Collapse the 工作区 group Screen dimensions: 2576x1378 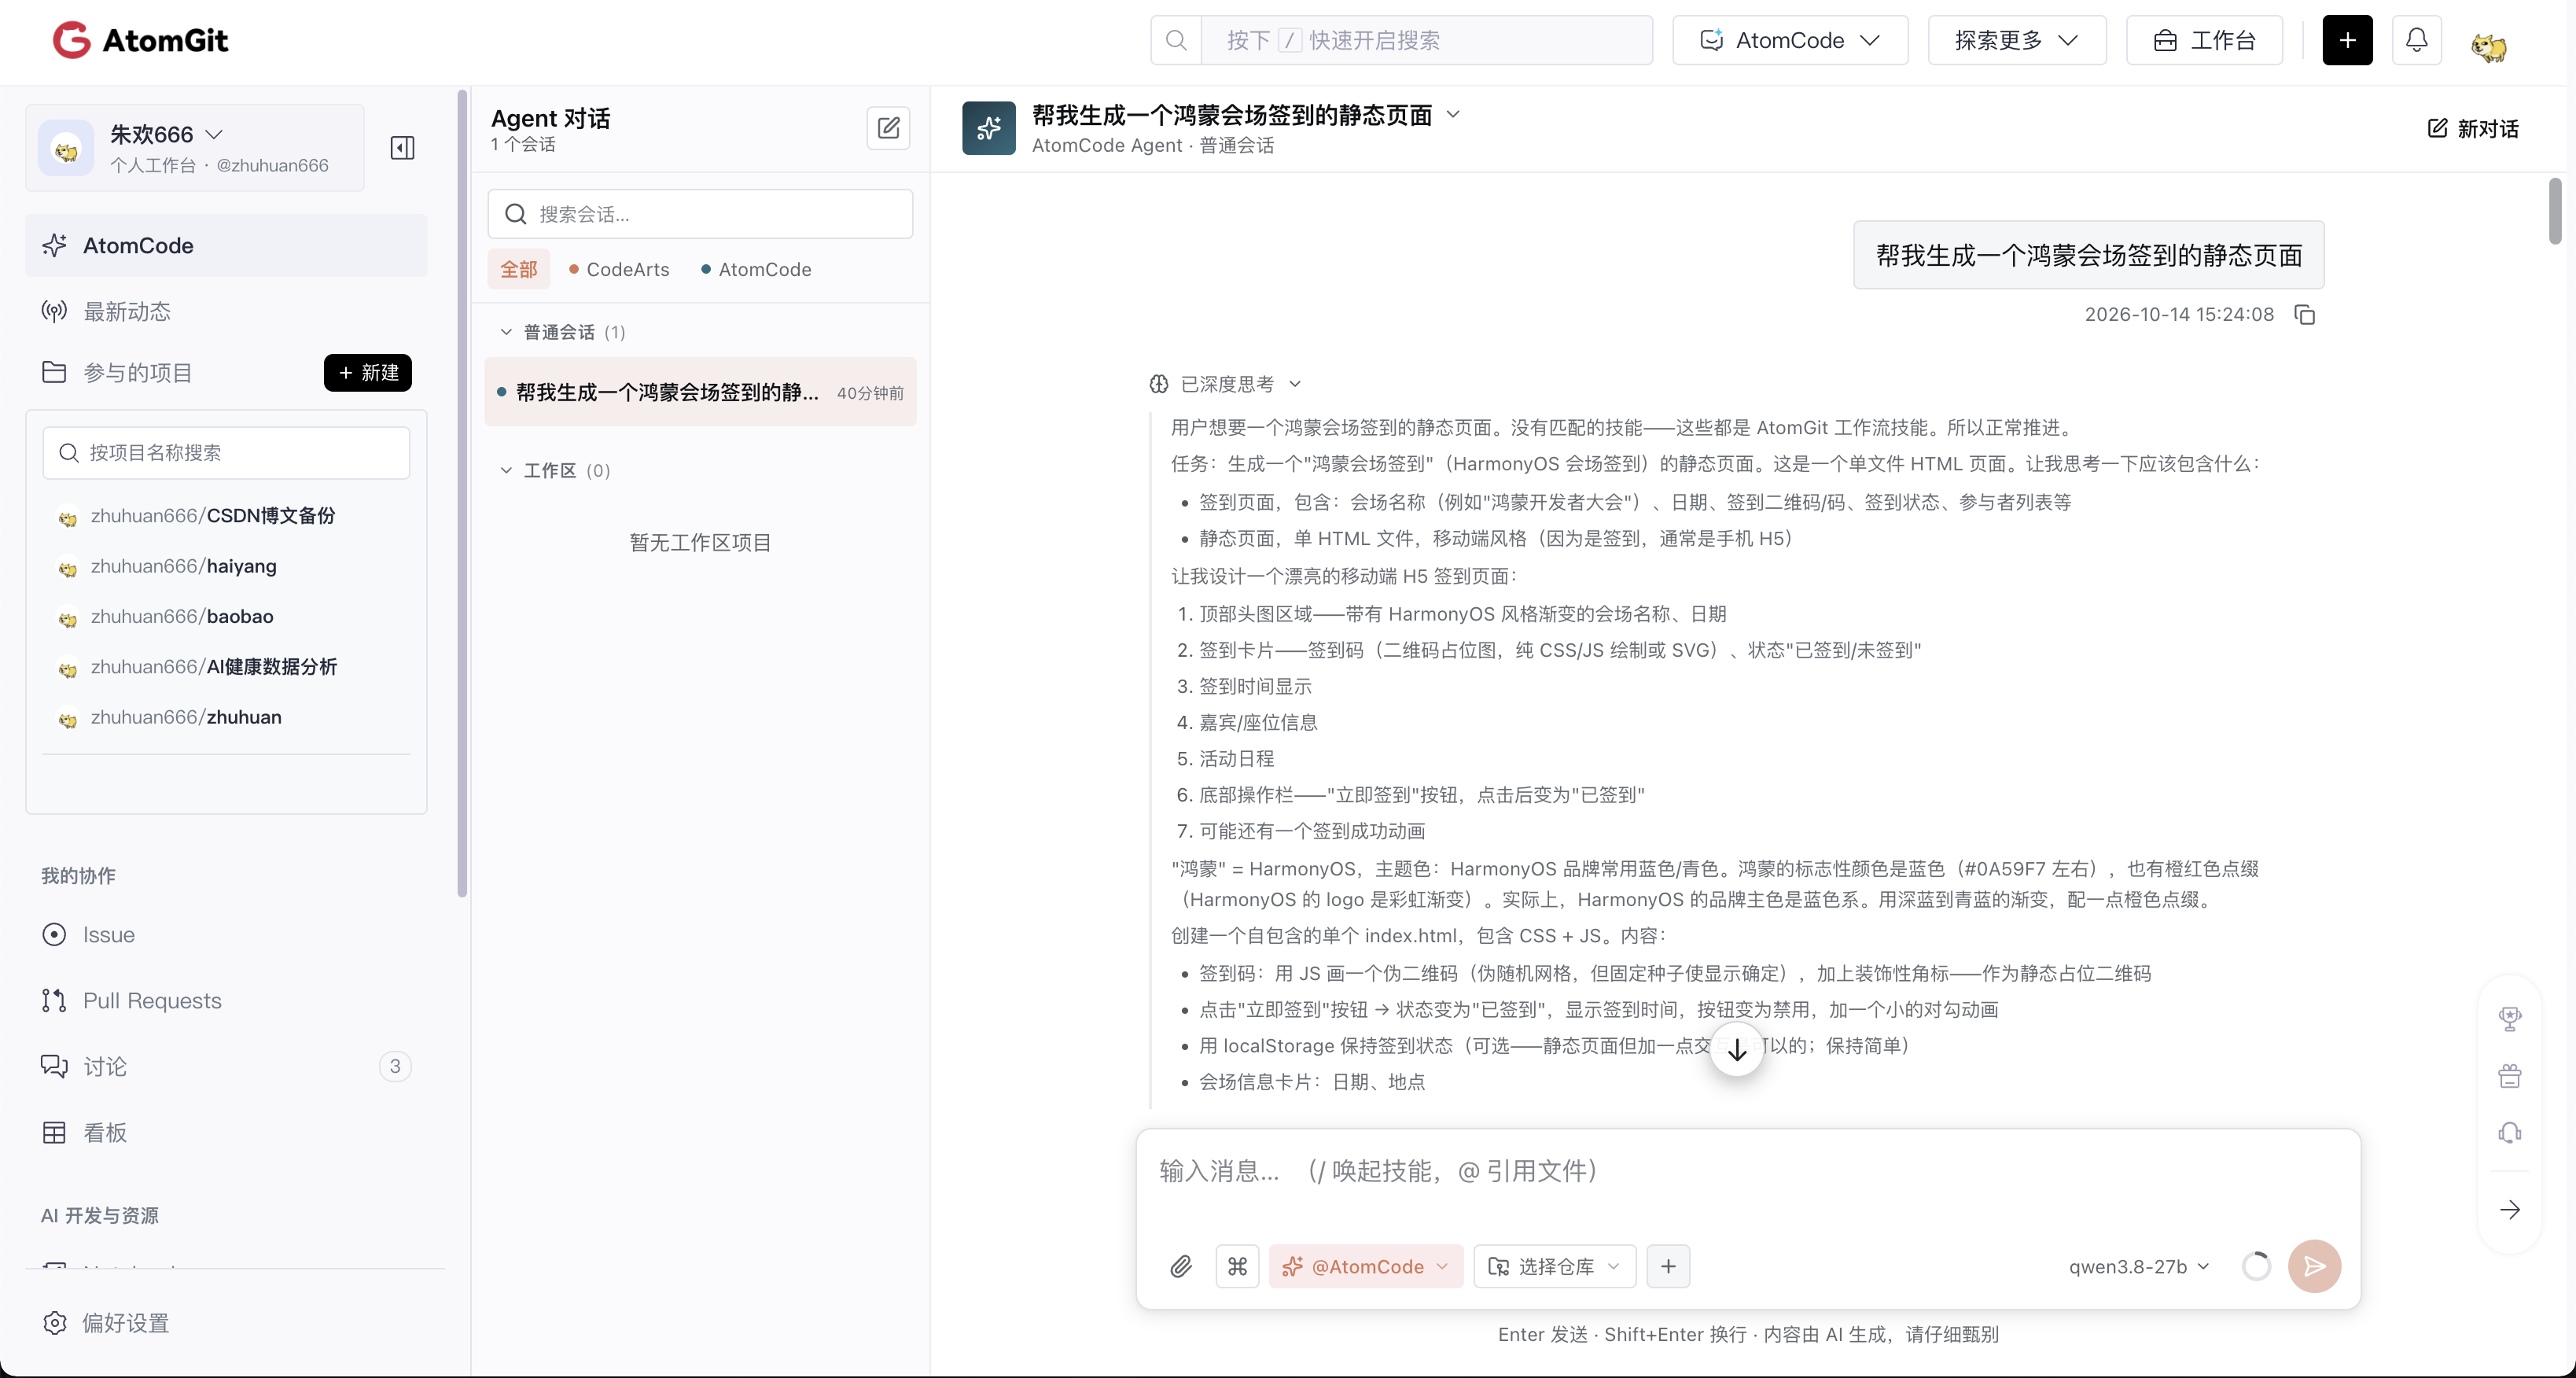pos(506,471)
